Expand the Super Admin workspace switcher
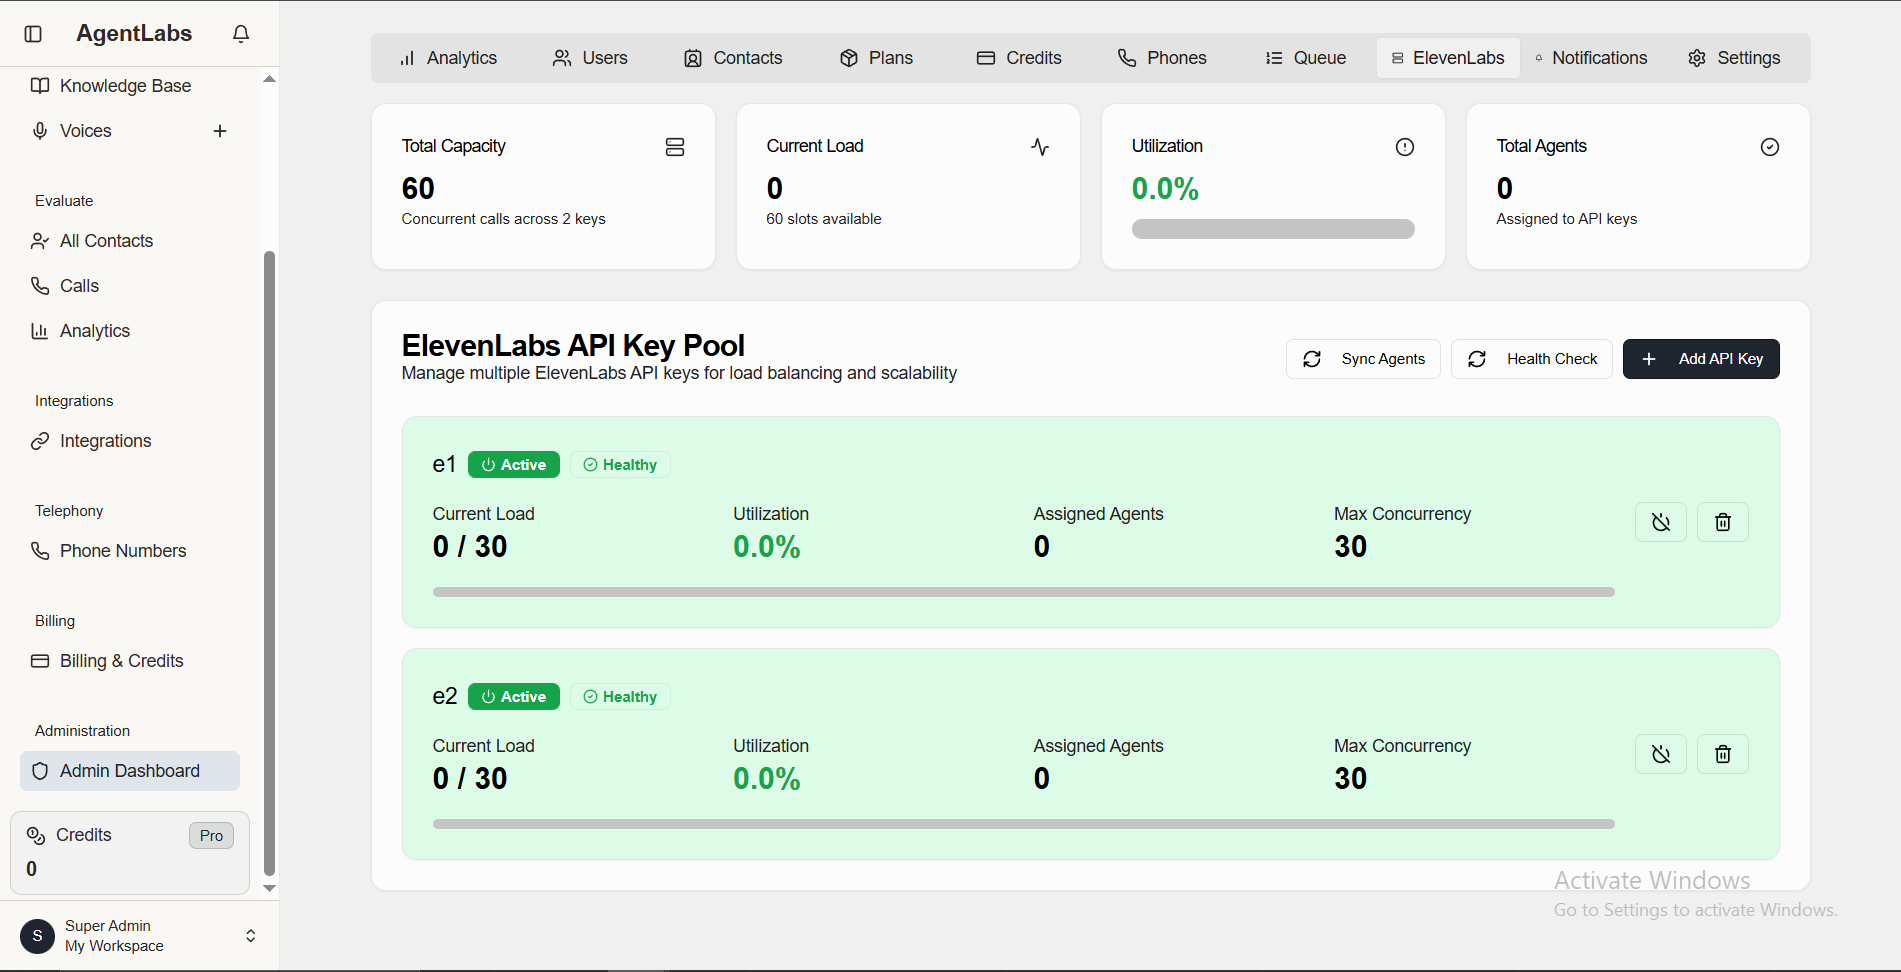This screenshot has height=972, width=1901. (250, 935)
